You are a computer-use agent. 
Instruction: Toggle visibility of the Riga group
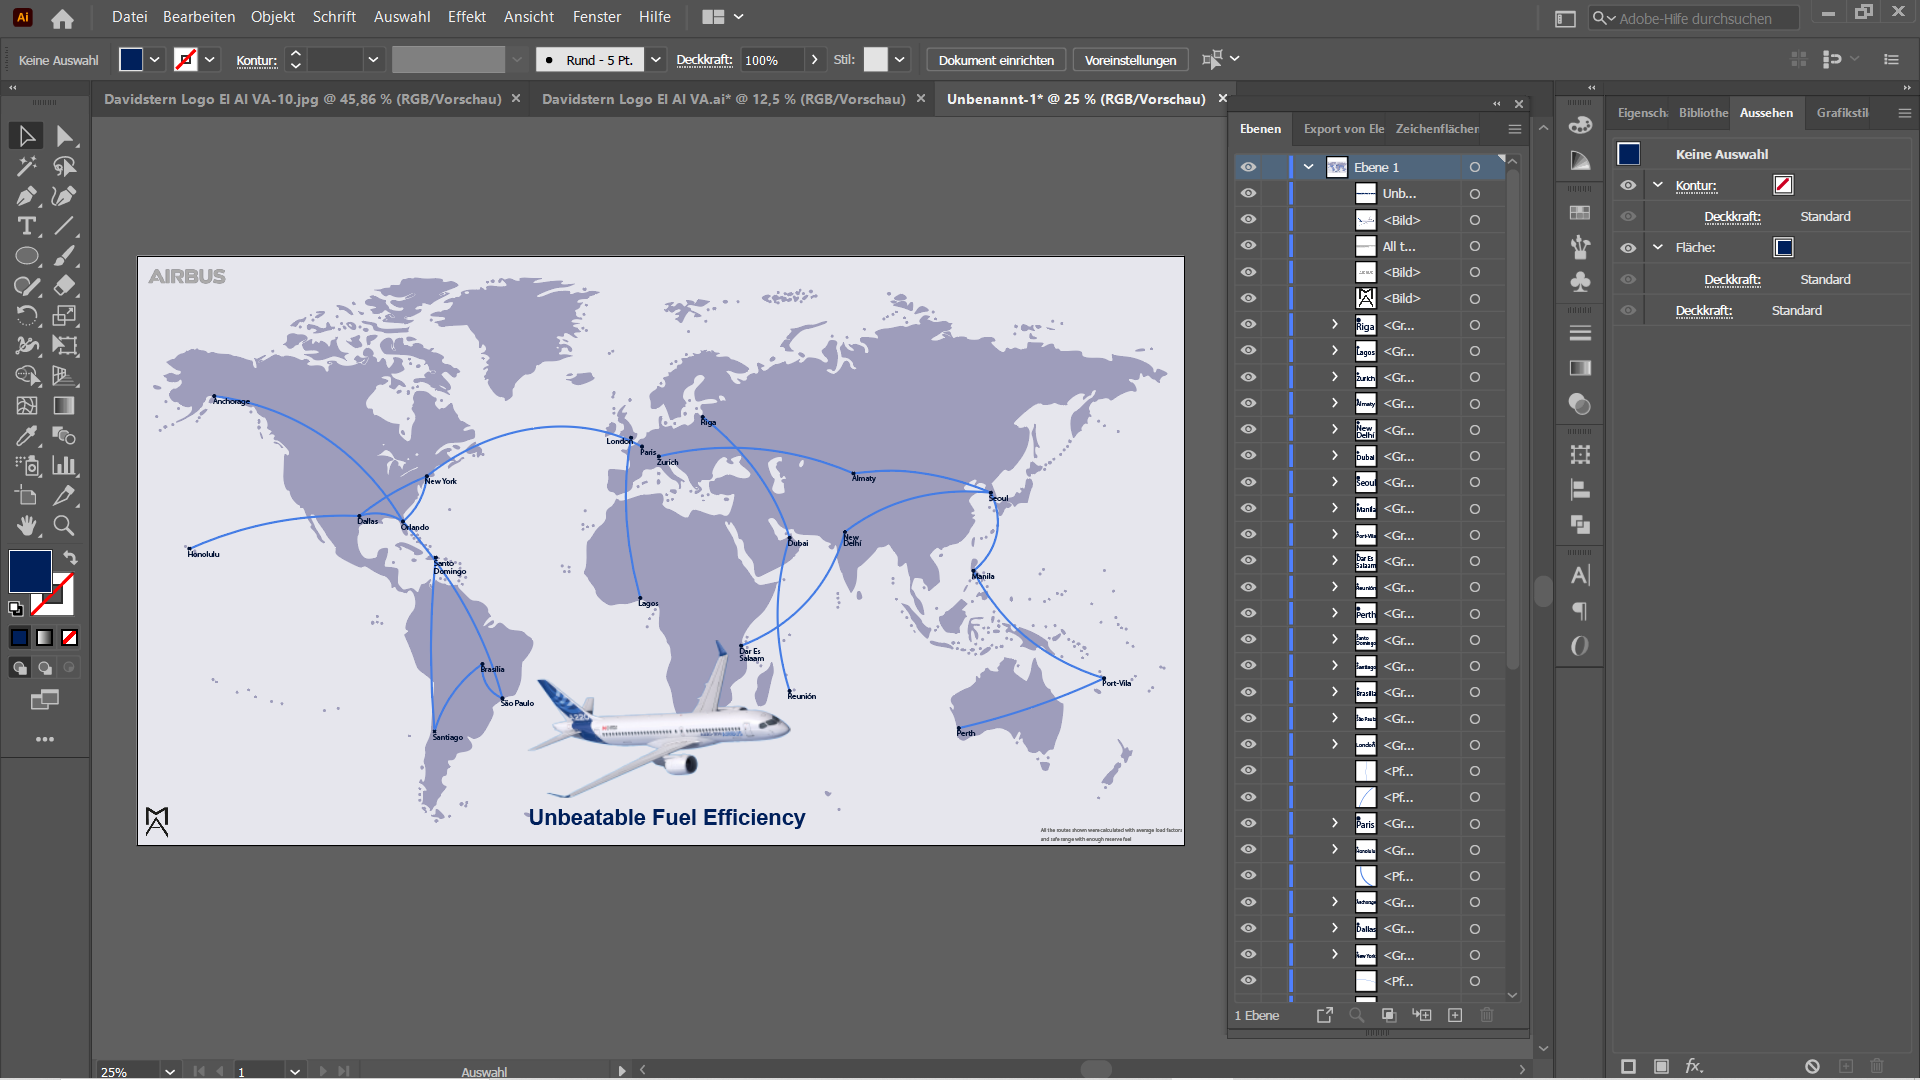click(x=1249, y=325)
